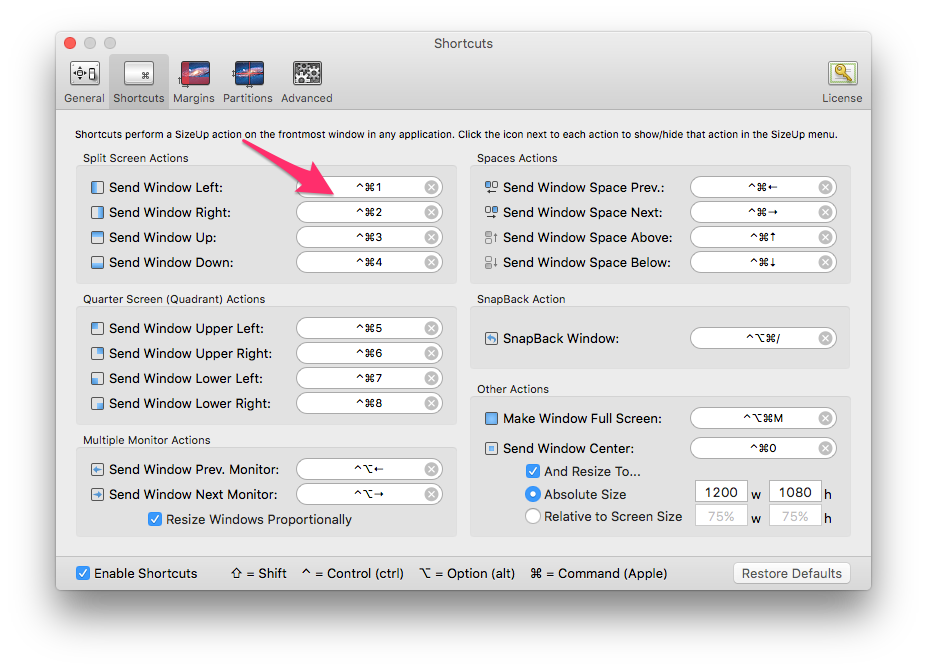The width and height of the screenshot is (927, 670).
Task: Open the General preferences tab
Action: click(85, 82)
